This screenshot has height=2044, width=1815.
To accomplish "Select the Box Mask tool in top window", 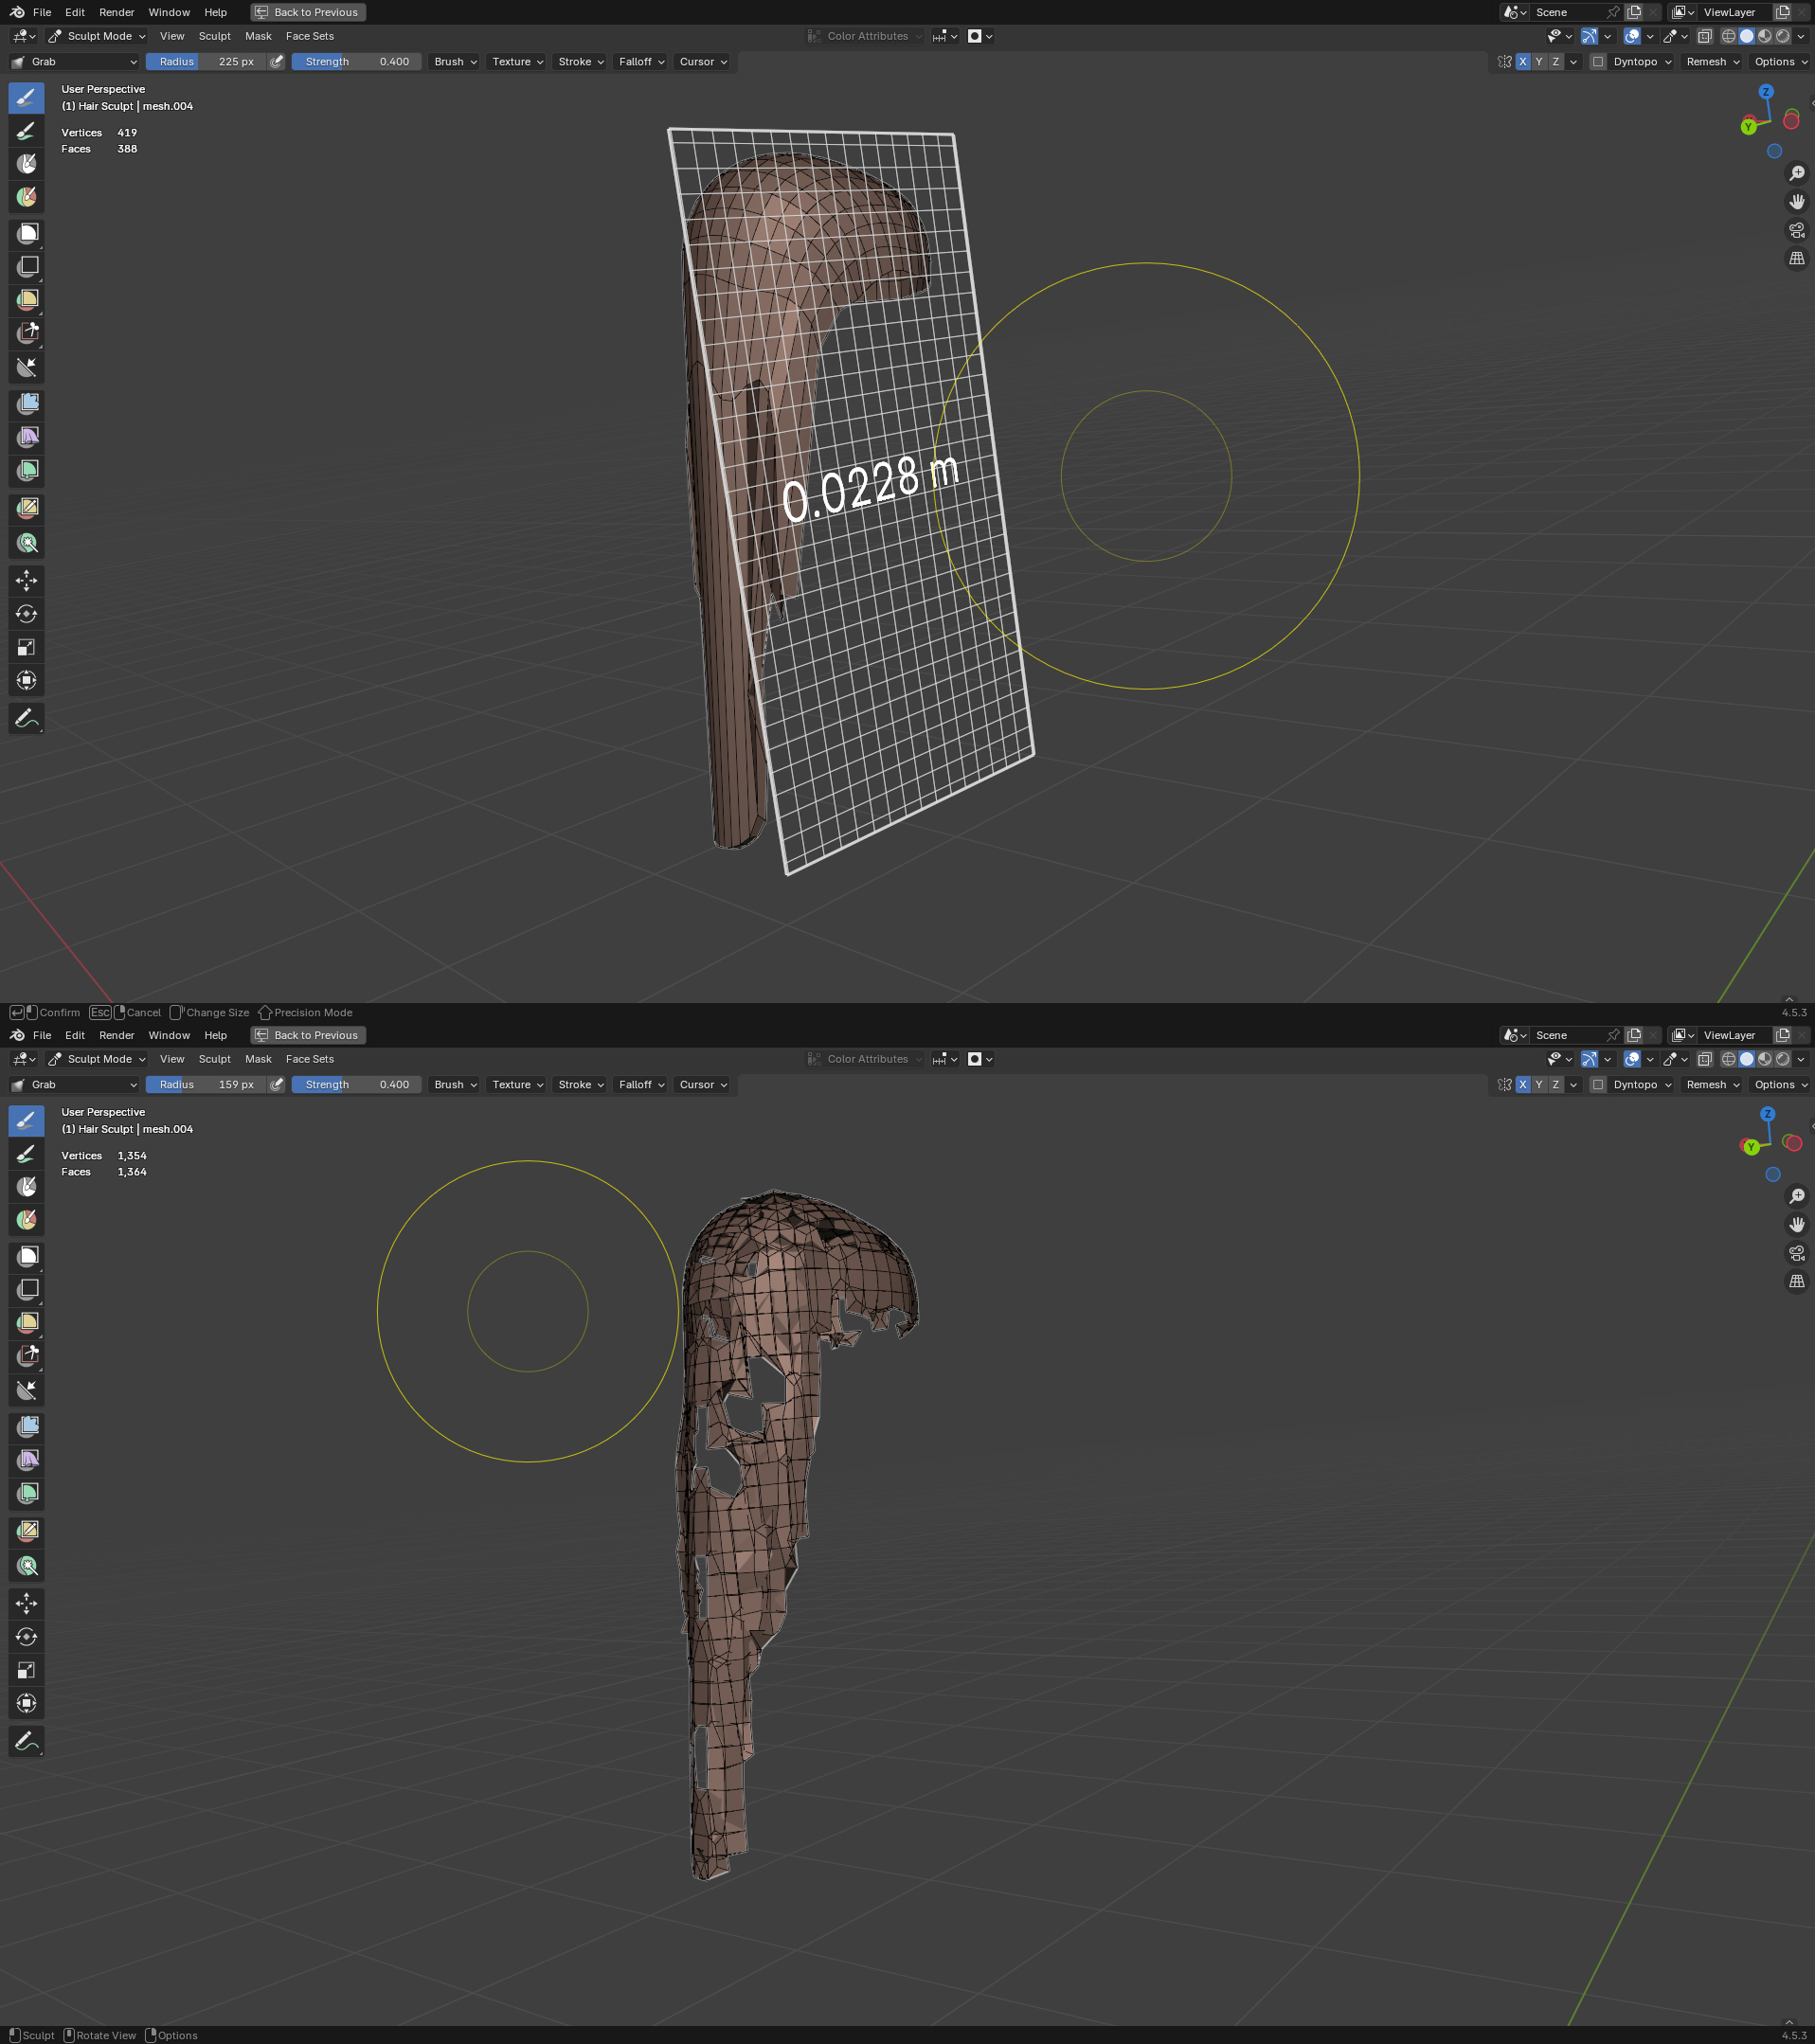I will [27, 233].
